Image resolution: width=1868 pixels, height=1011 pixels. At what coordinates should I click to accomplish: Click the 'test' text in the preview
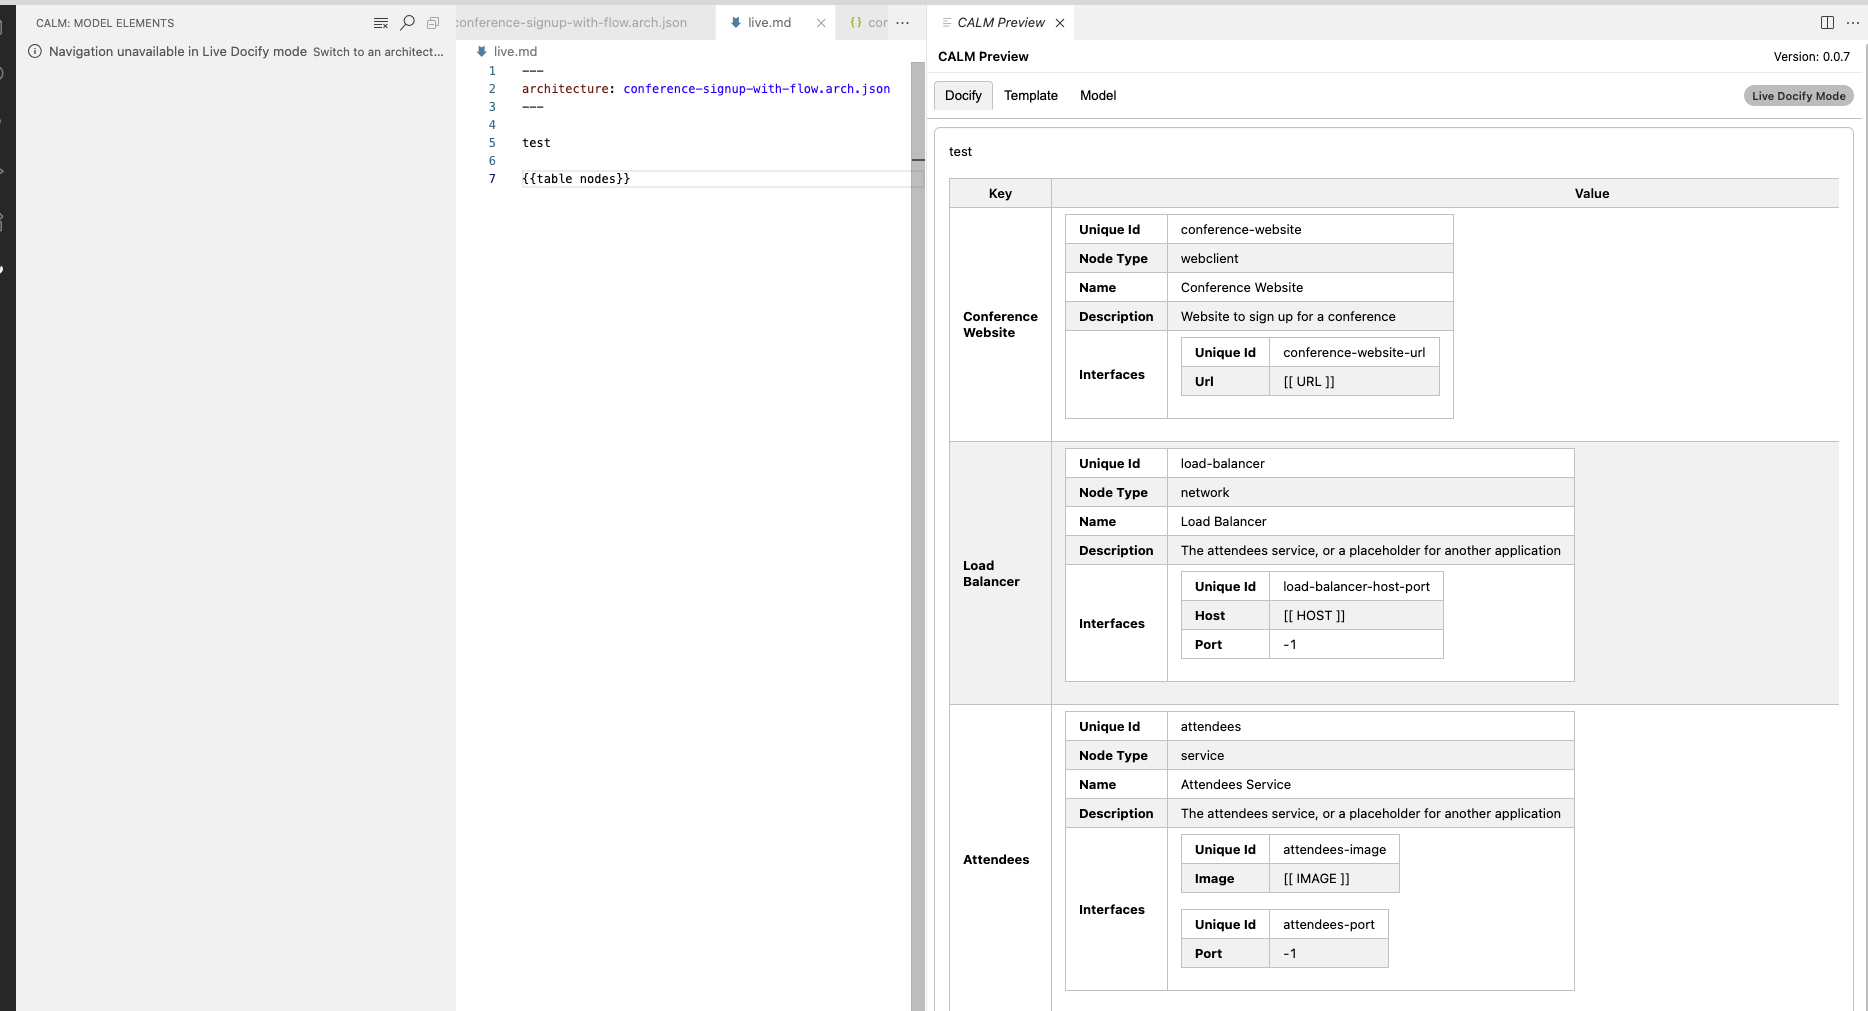(x=960, y=151)
